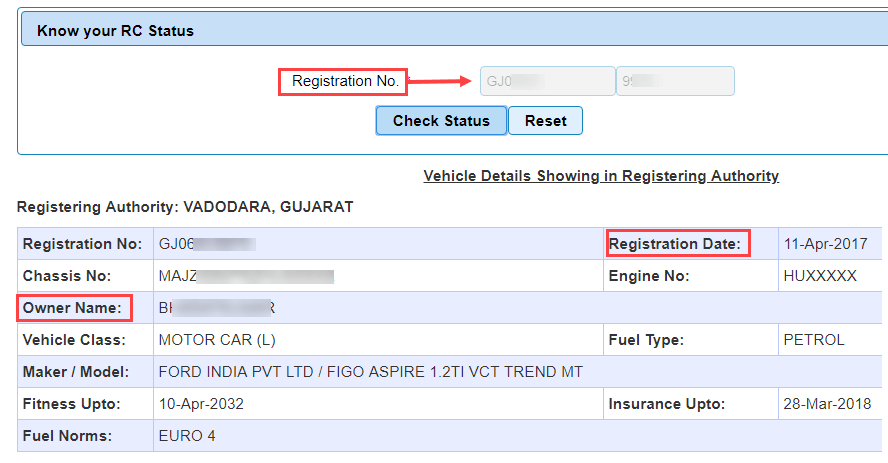Click the Registration No: table label
Screen dimensions: 888x463
click(x=82, y=244)
